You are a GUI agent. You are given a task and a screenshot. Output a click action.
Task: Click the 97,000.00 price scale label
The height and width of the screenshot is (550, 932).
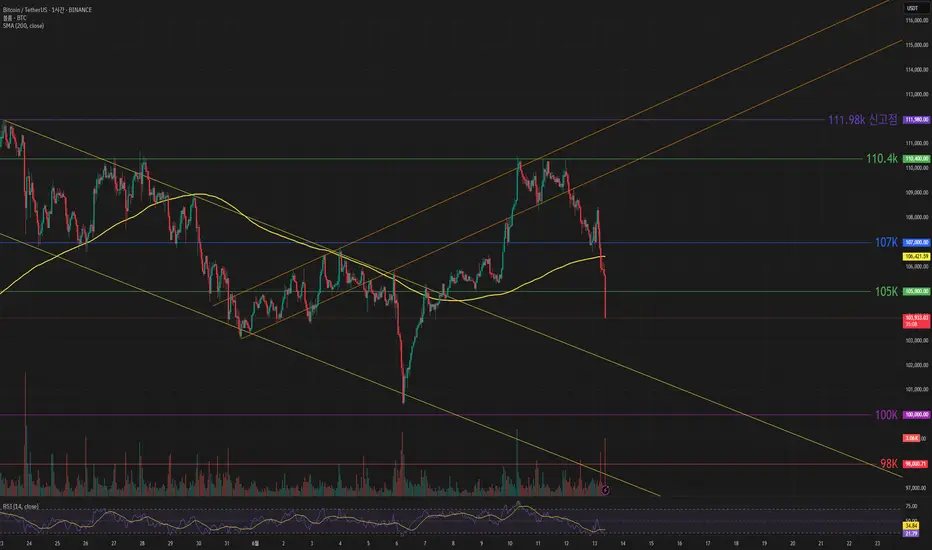pos(917,488)
